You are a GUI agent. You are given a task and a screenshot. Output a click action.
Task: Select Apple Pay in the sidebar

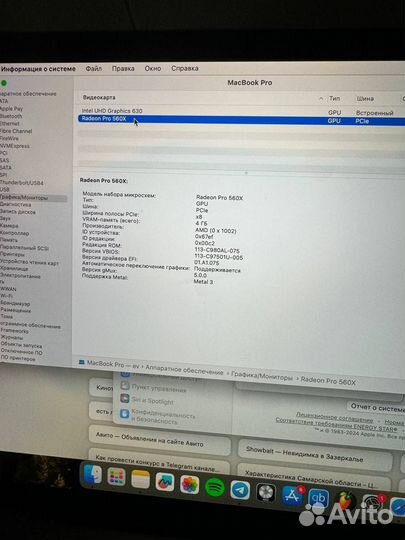tap(11, 108)
